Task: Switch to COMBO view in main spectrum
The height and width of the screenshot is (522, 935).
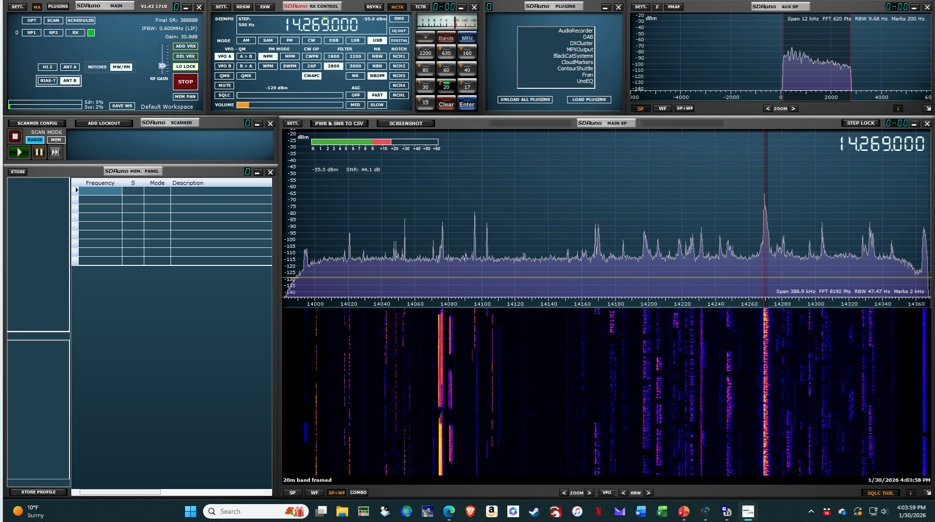Action: 357,492
